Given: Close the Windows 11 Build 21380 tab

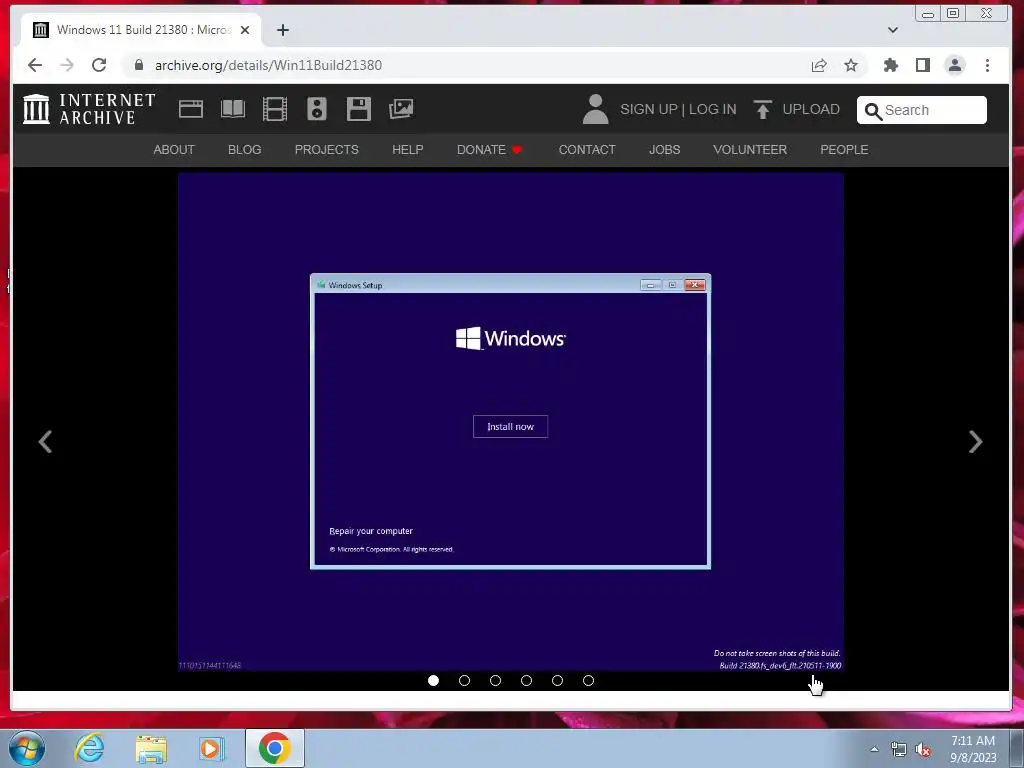Looking at the screenshot, I should (x=245, y=30).
